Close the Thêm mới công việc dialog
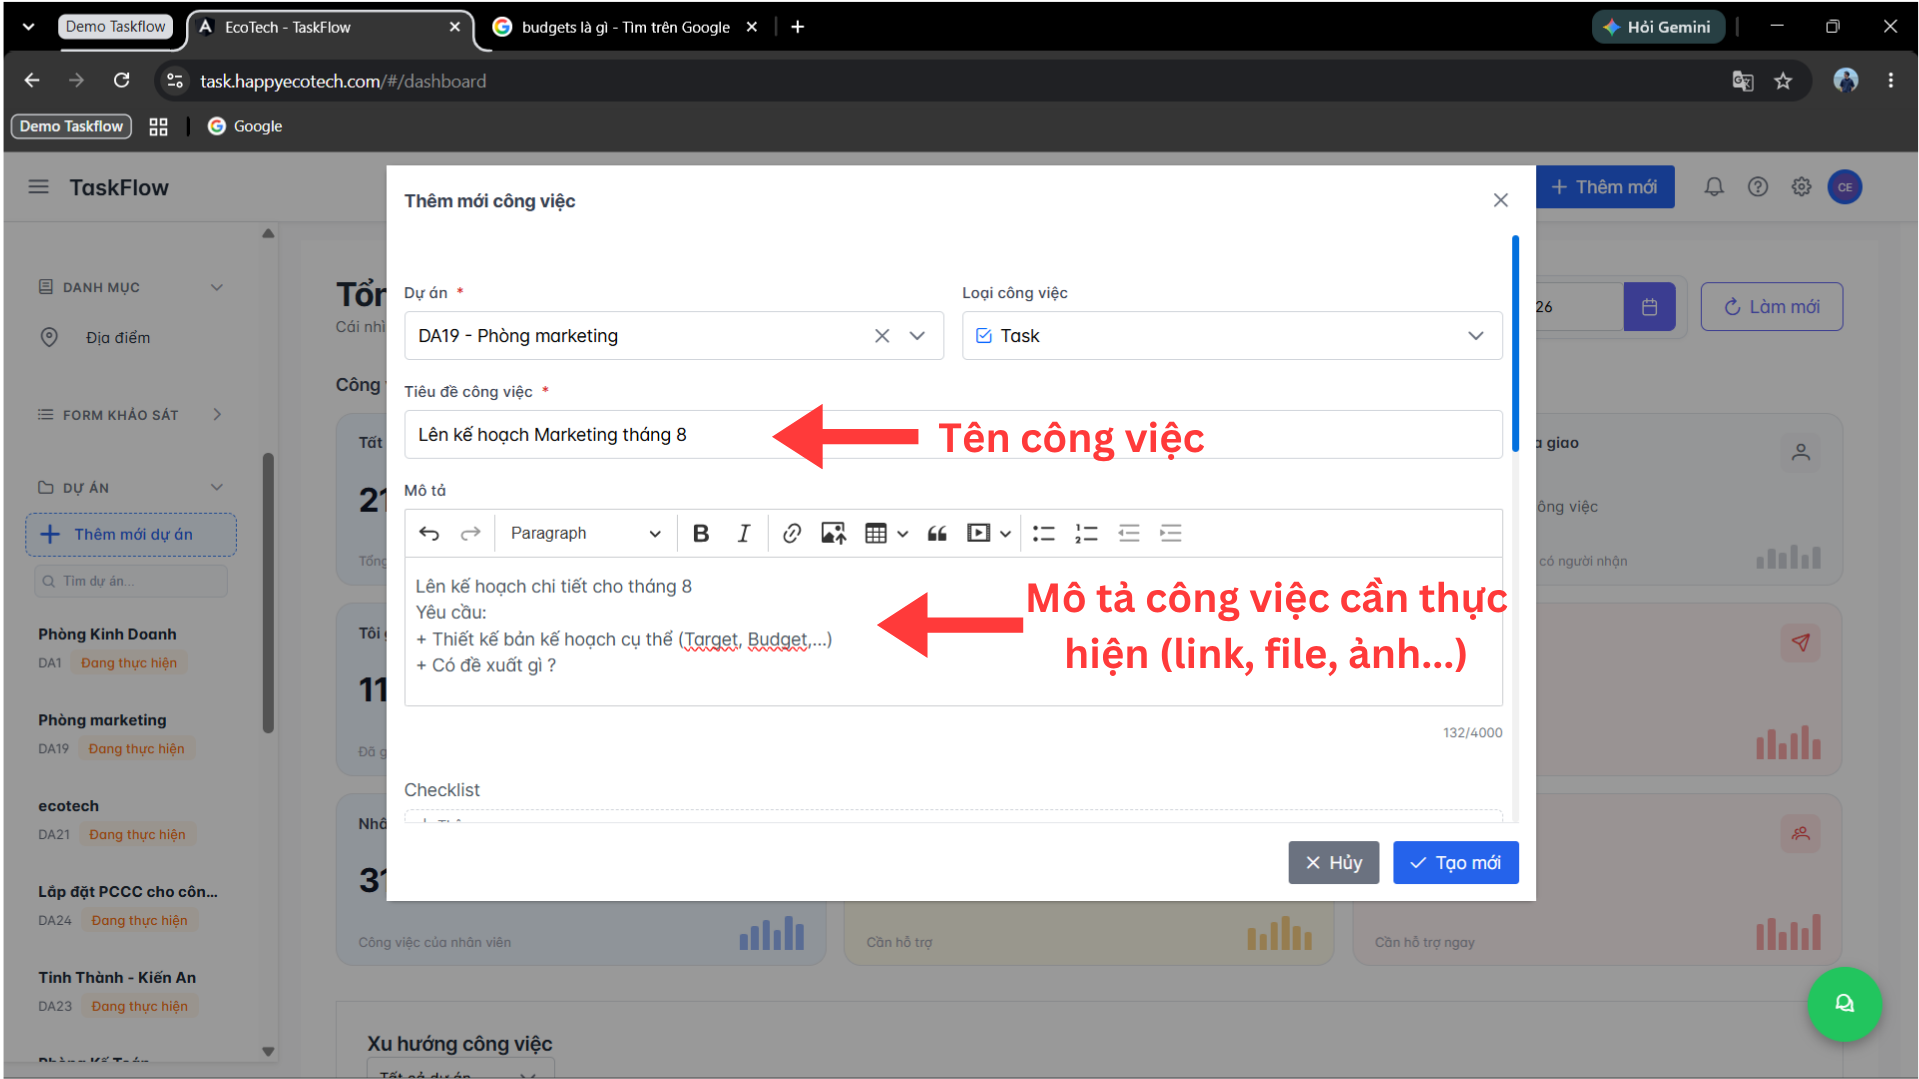The width and height of the screenshot is (1919, 1079). pyautogui.click(x=1500, y=200)
